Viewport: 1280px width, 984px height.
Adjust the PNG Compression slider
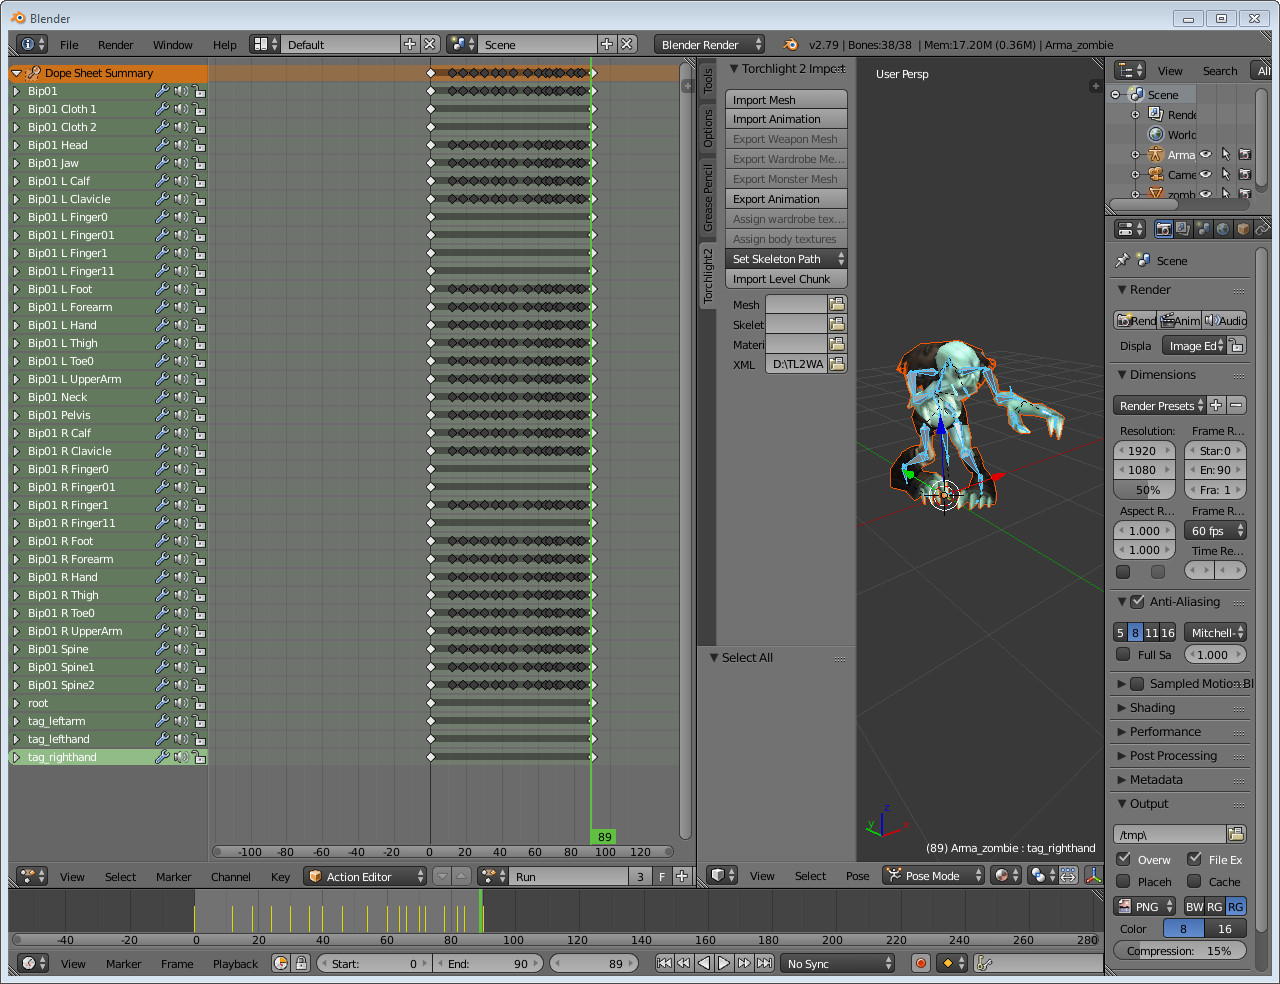(x=1180, y=951)
